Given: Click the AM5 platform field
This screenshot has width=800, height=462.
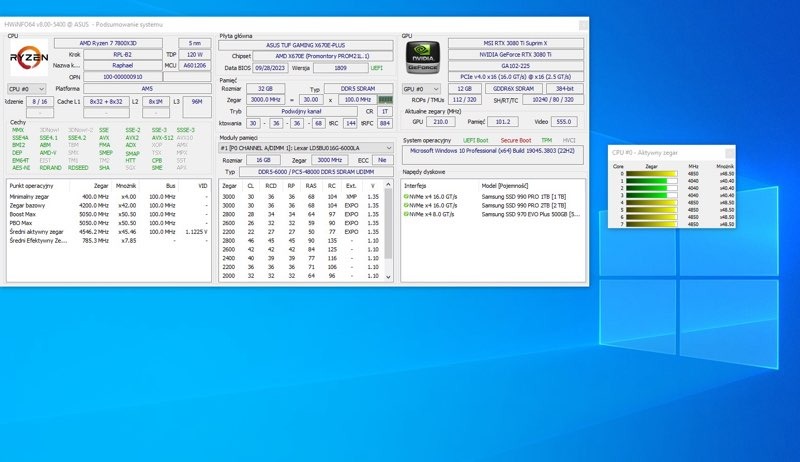Looking at the screenshot, I should coord(147,89).
